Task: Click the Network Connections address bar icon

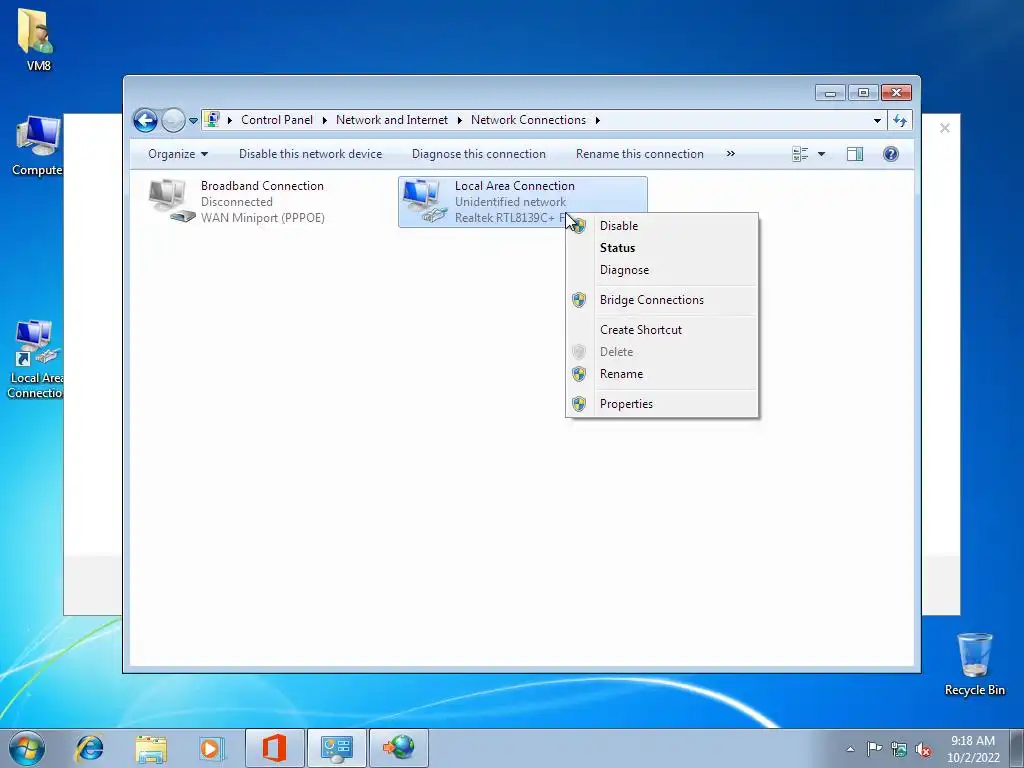Action: coord(212,120)
